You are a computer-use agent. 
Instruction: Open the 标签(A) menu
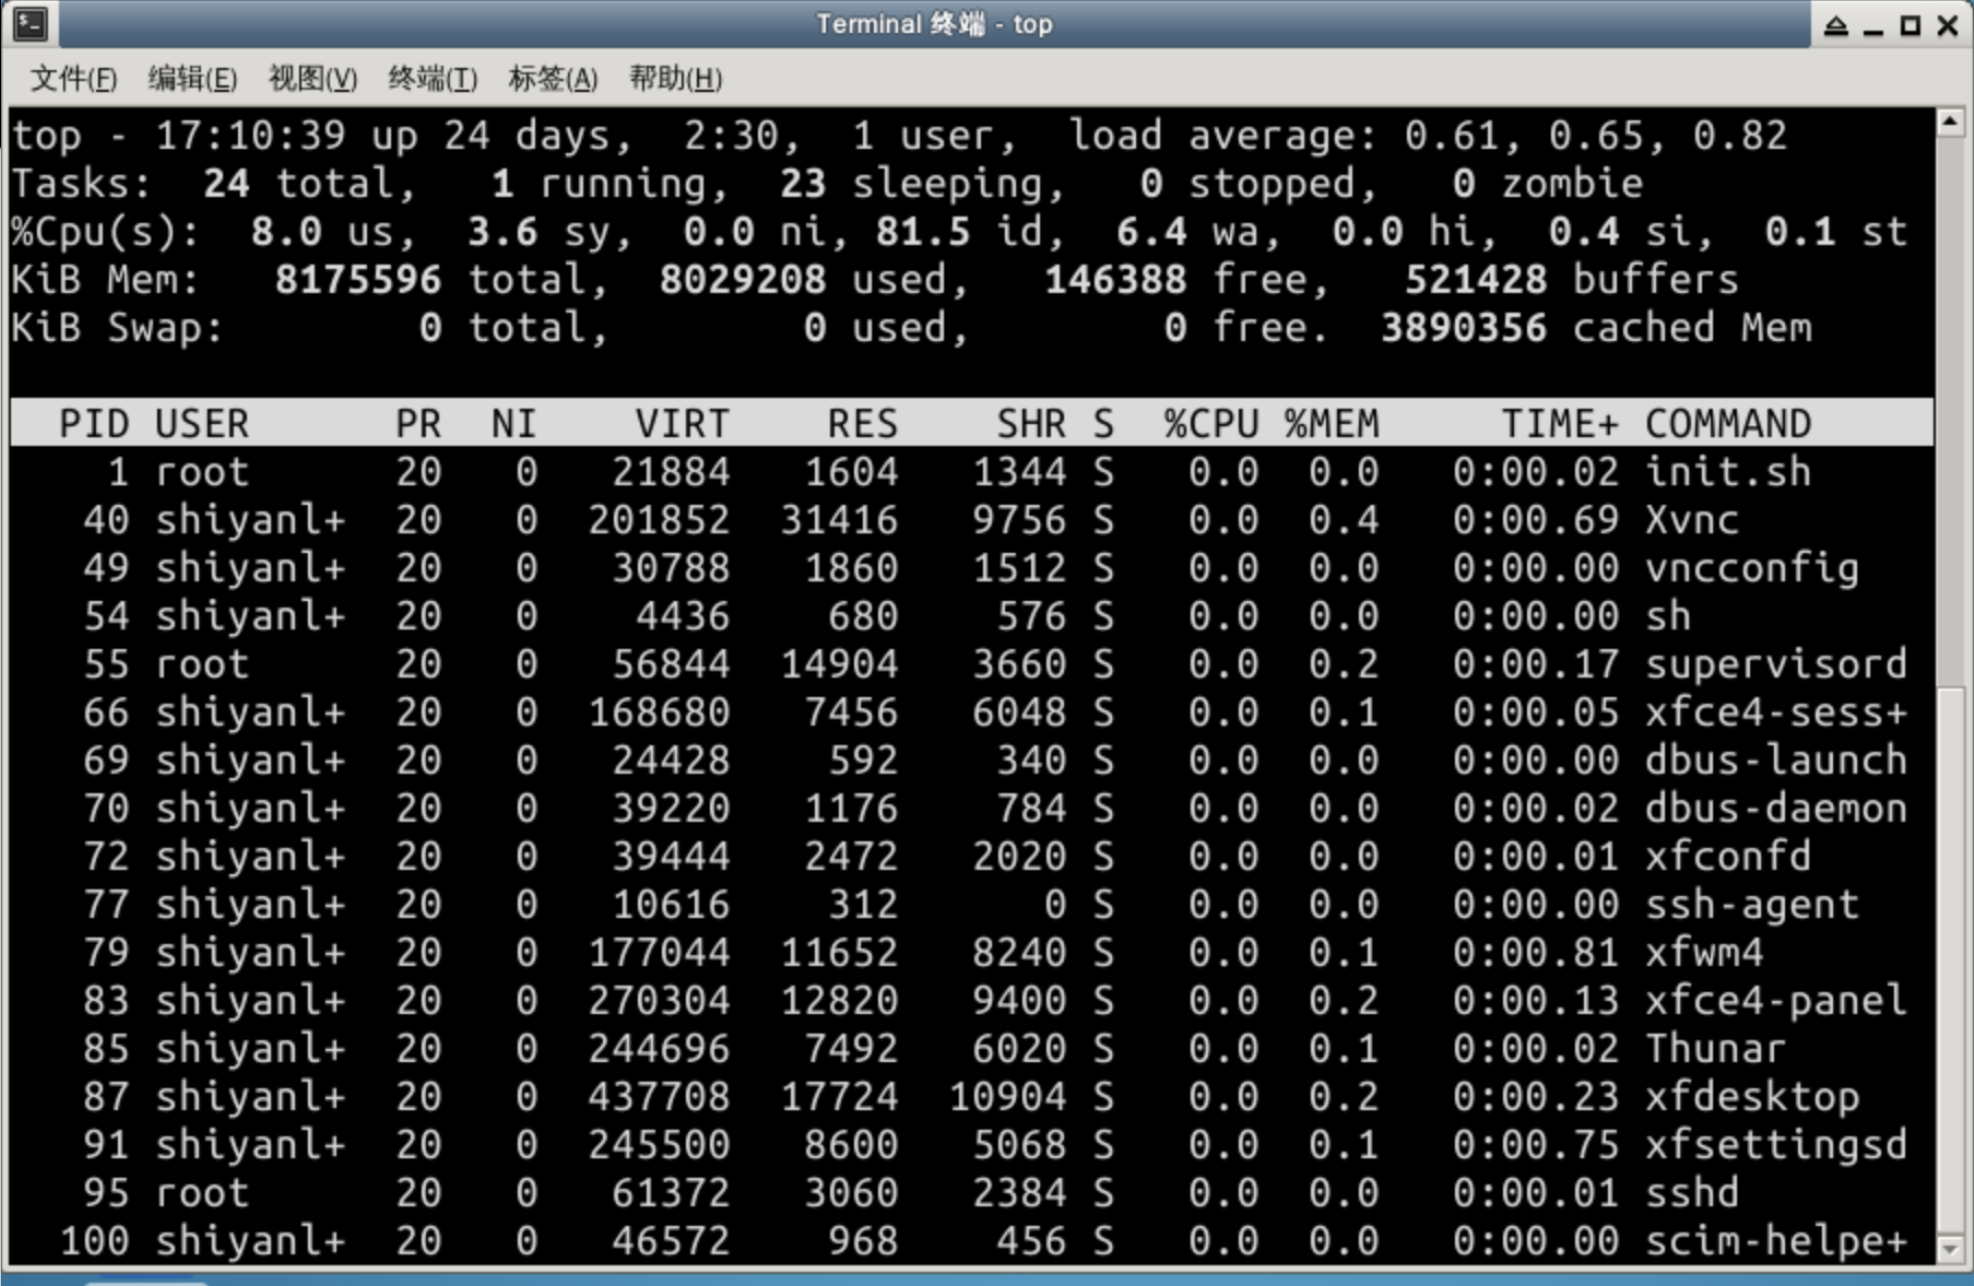pos(552,78)
